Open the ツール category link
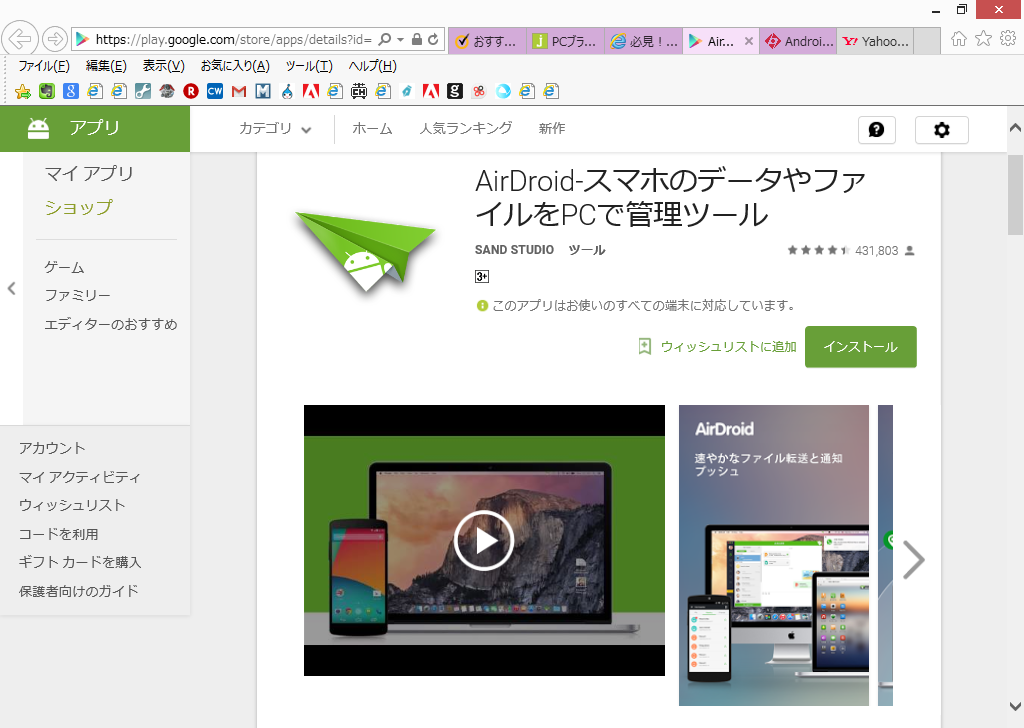This screenshot has width=1024, height=728. tap(586, 250)
